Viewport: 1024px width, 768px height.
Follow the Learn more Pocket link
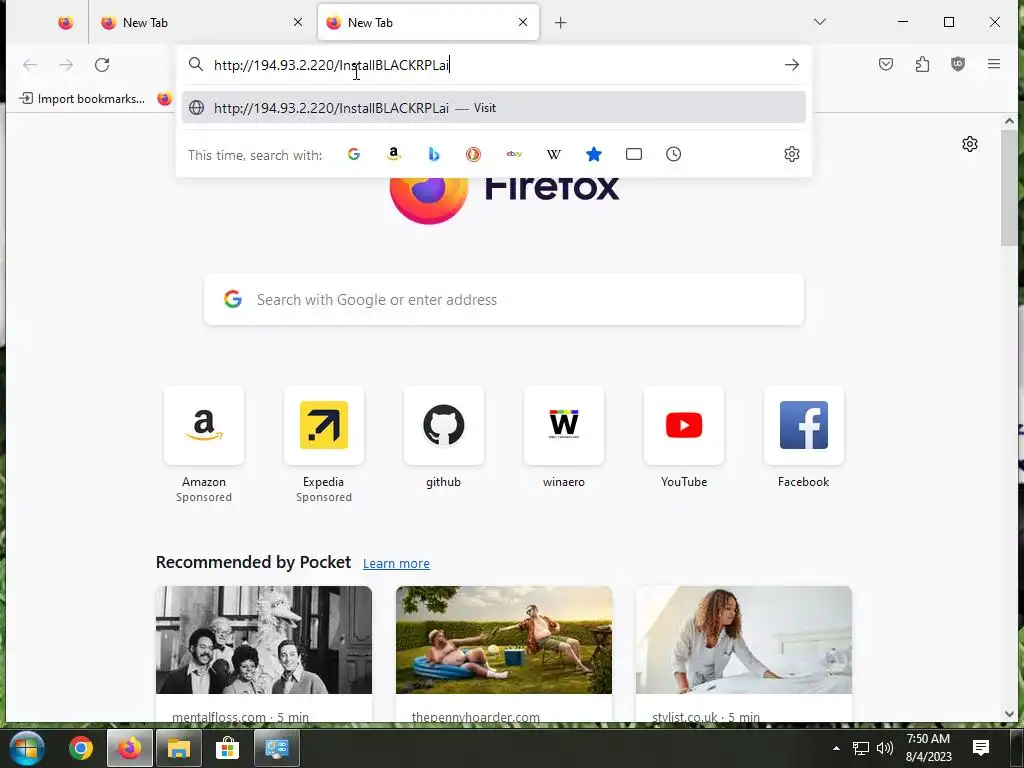pos(396,564)
